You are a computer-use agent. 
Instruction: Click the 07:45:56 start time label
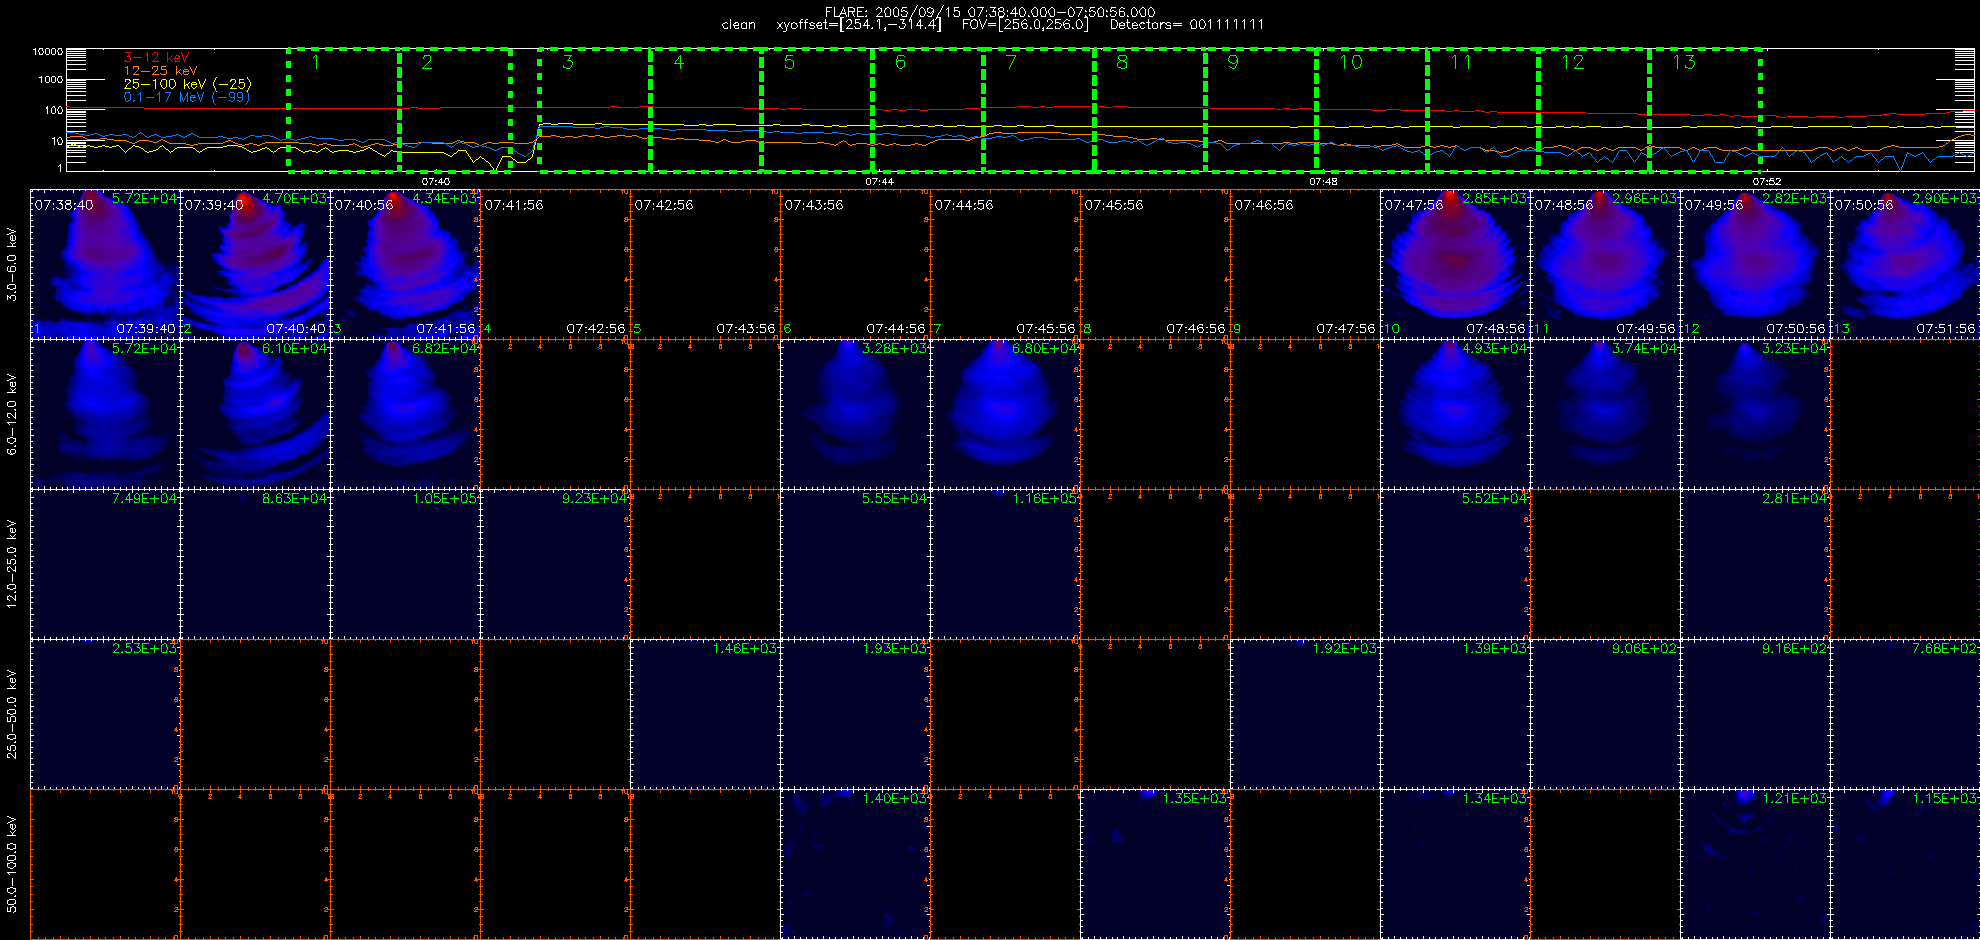1113,205
